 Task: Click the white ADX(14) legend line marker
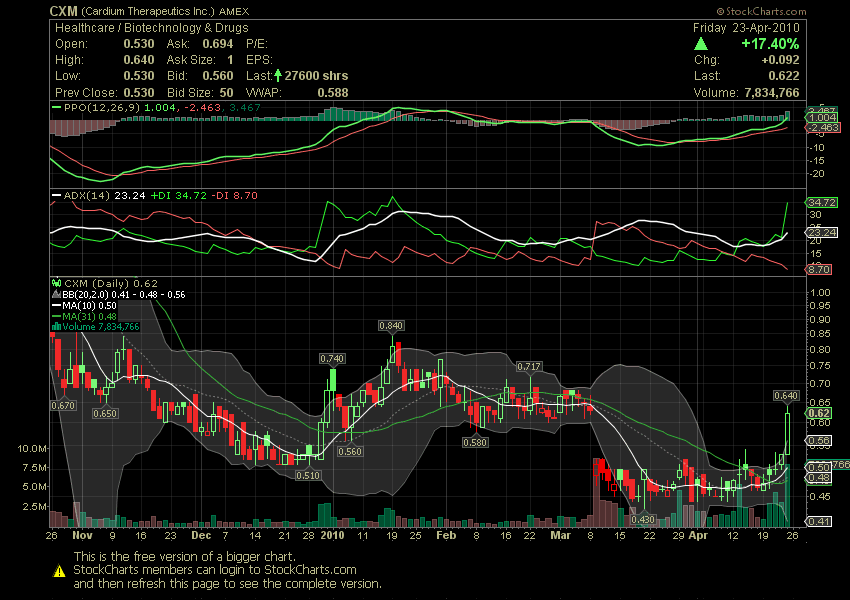pos(56,196)
